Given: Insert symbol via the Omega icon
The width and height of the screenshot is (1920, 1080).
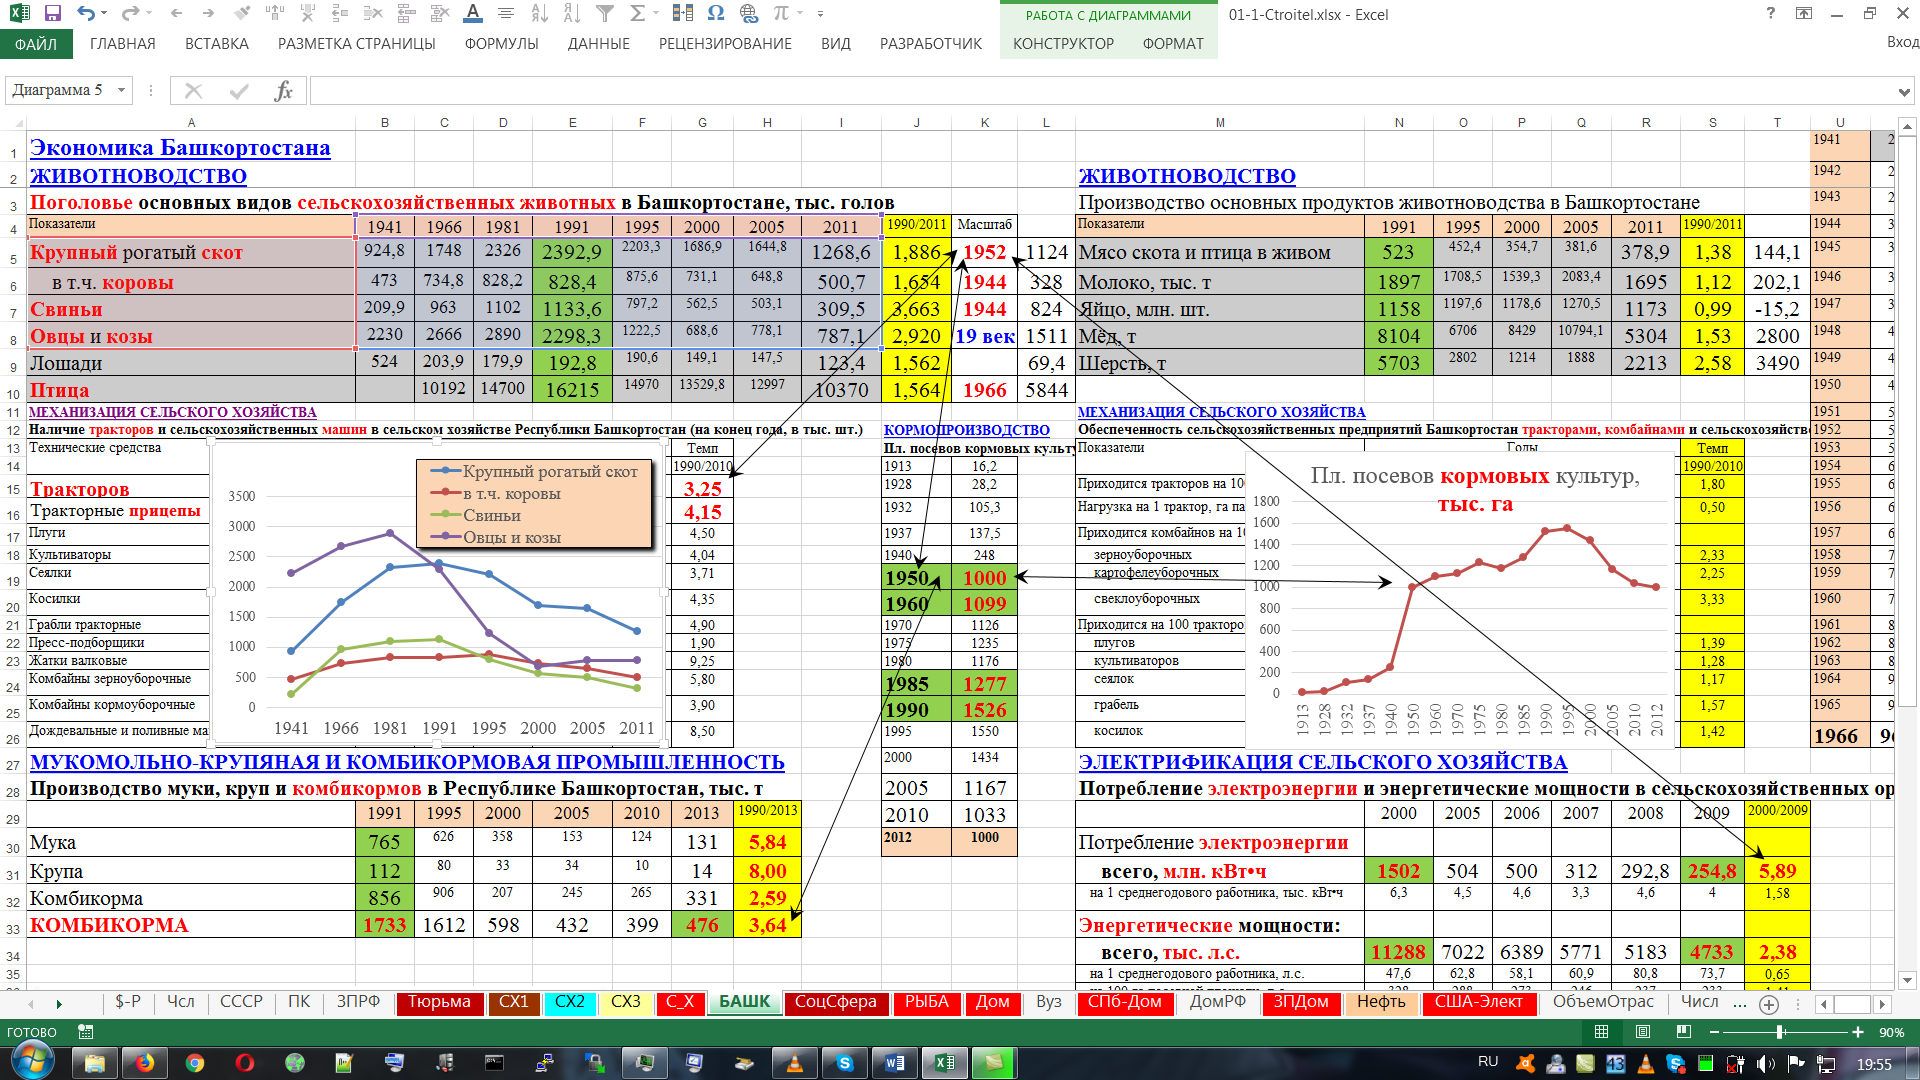Looking at the screenshot, I should [716, 14].
